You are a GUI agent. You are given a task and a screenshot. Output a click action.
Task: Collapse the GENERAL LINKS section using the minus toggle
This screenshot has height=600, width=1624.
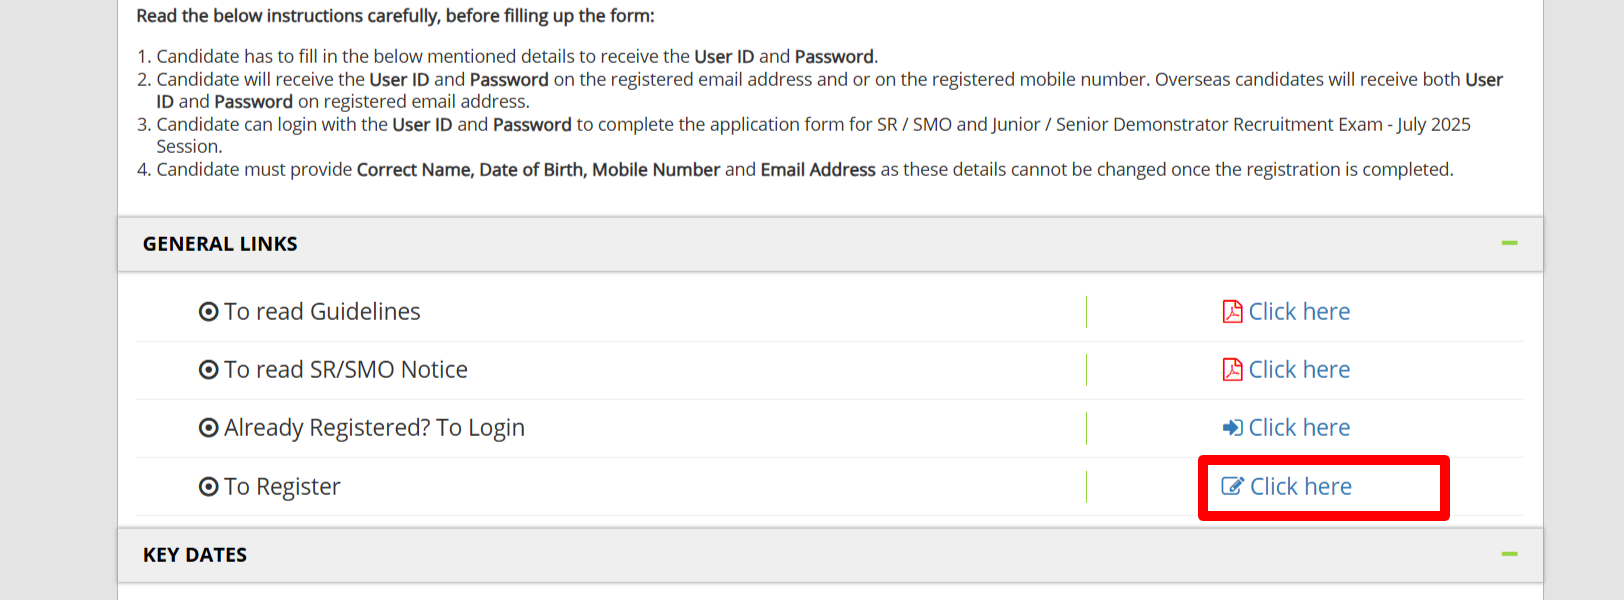pos(1510,243)
